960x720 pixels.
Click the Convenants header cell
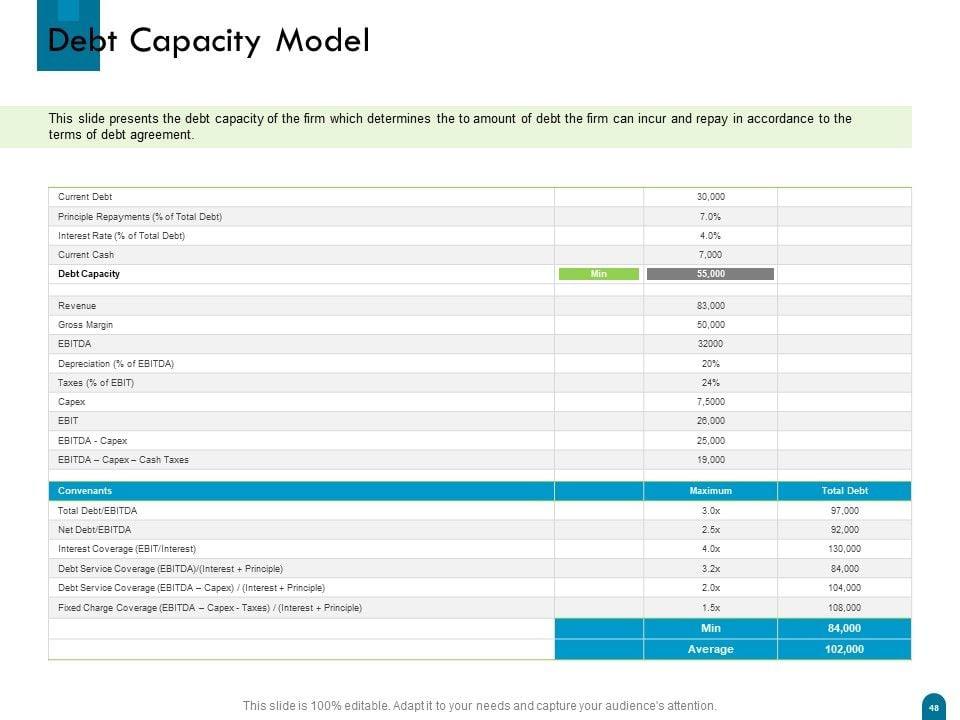point(85,491)
